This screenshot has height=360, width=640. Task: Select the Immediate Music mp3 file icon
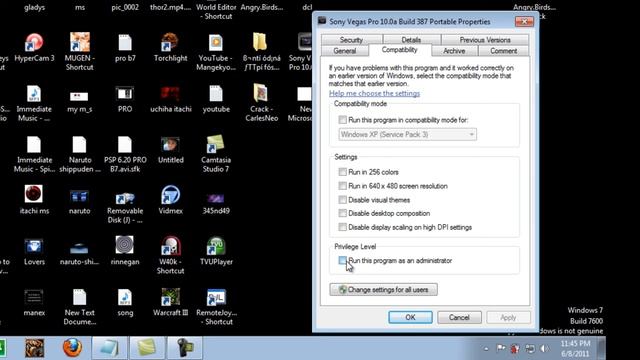click(34, 94)
